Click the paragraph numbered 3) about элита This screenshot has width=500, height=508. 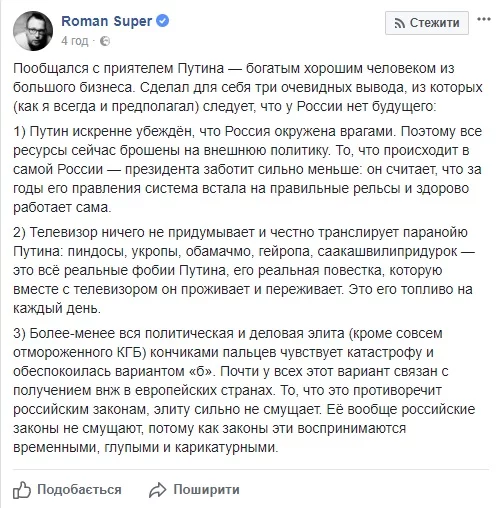(x=244, y=390)
